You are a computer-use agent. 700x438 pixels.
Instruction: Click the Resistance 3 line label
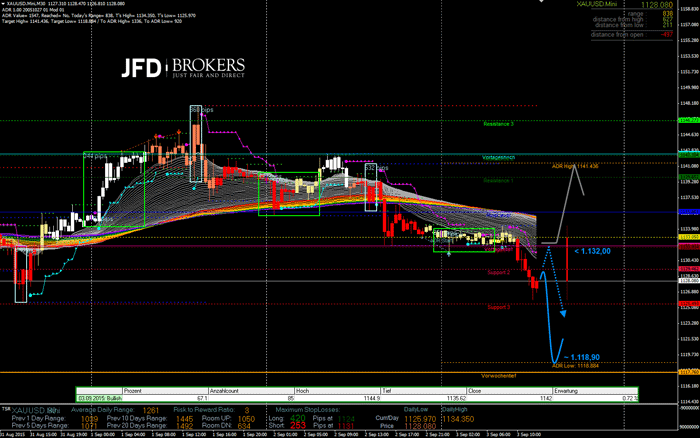pos(498,124)
